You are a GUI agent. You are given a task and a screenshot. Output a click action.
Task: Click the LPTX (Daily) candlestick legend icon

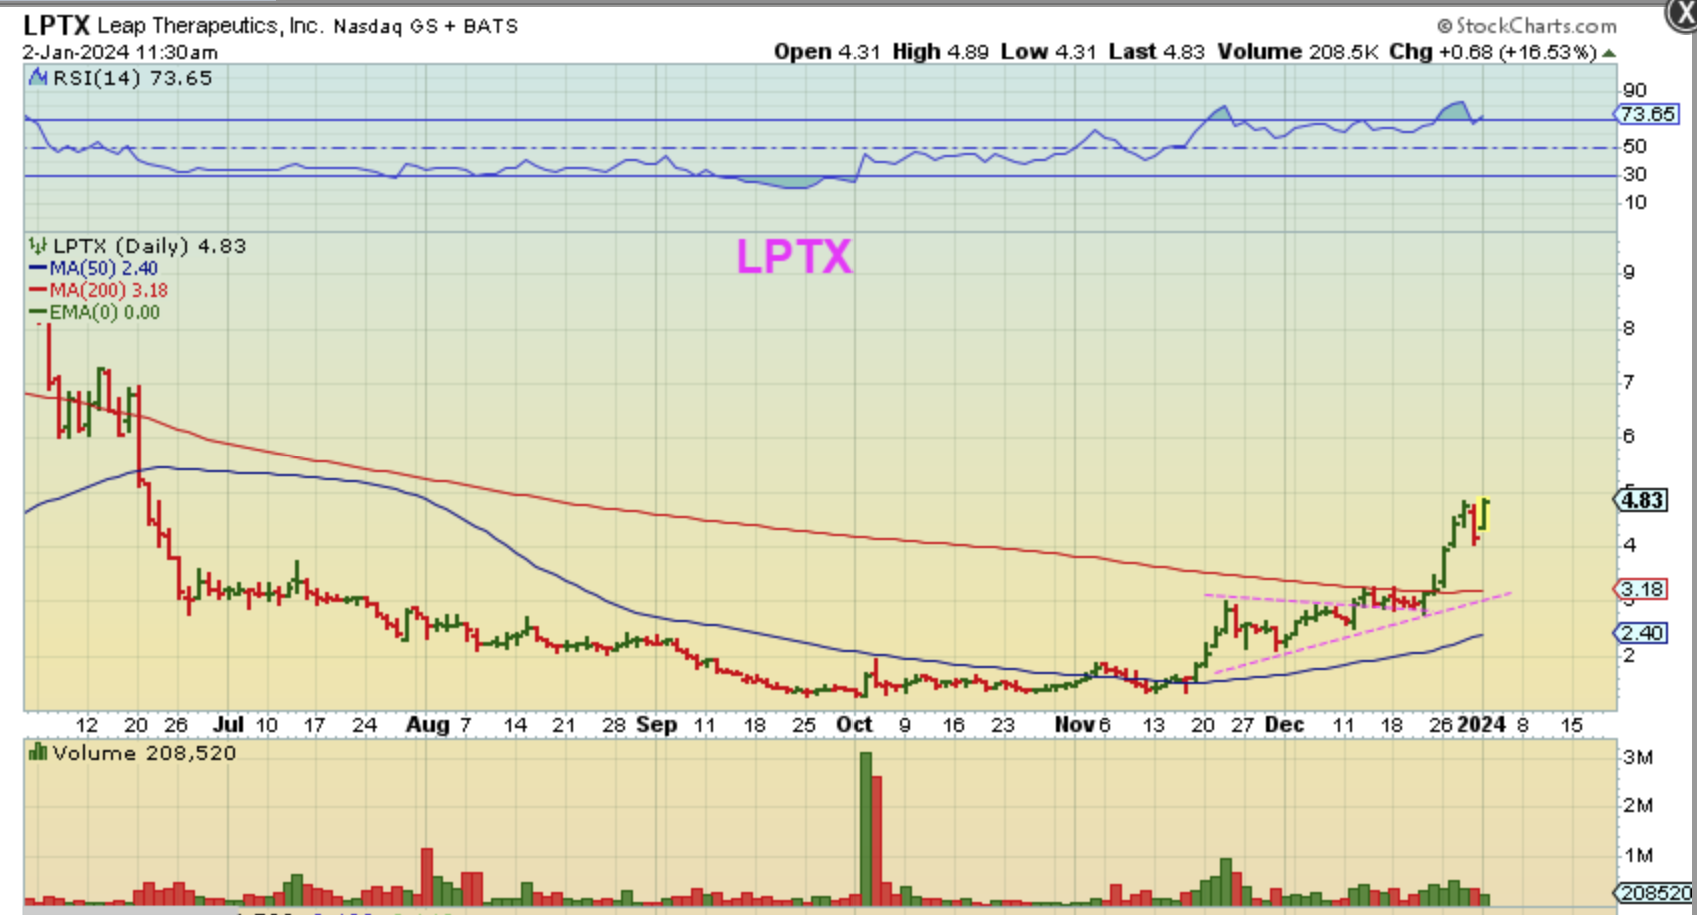tap(38, 246)
